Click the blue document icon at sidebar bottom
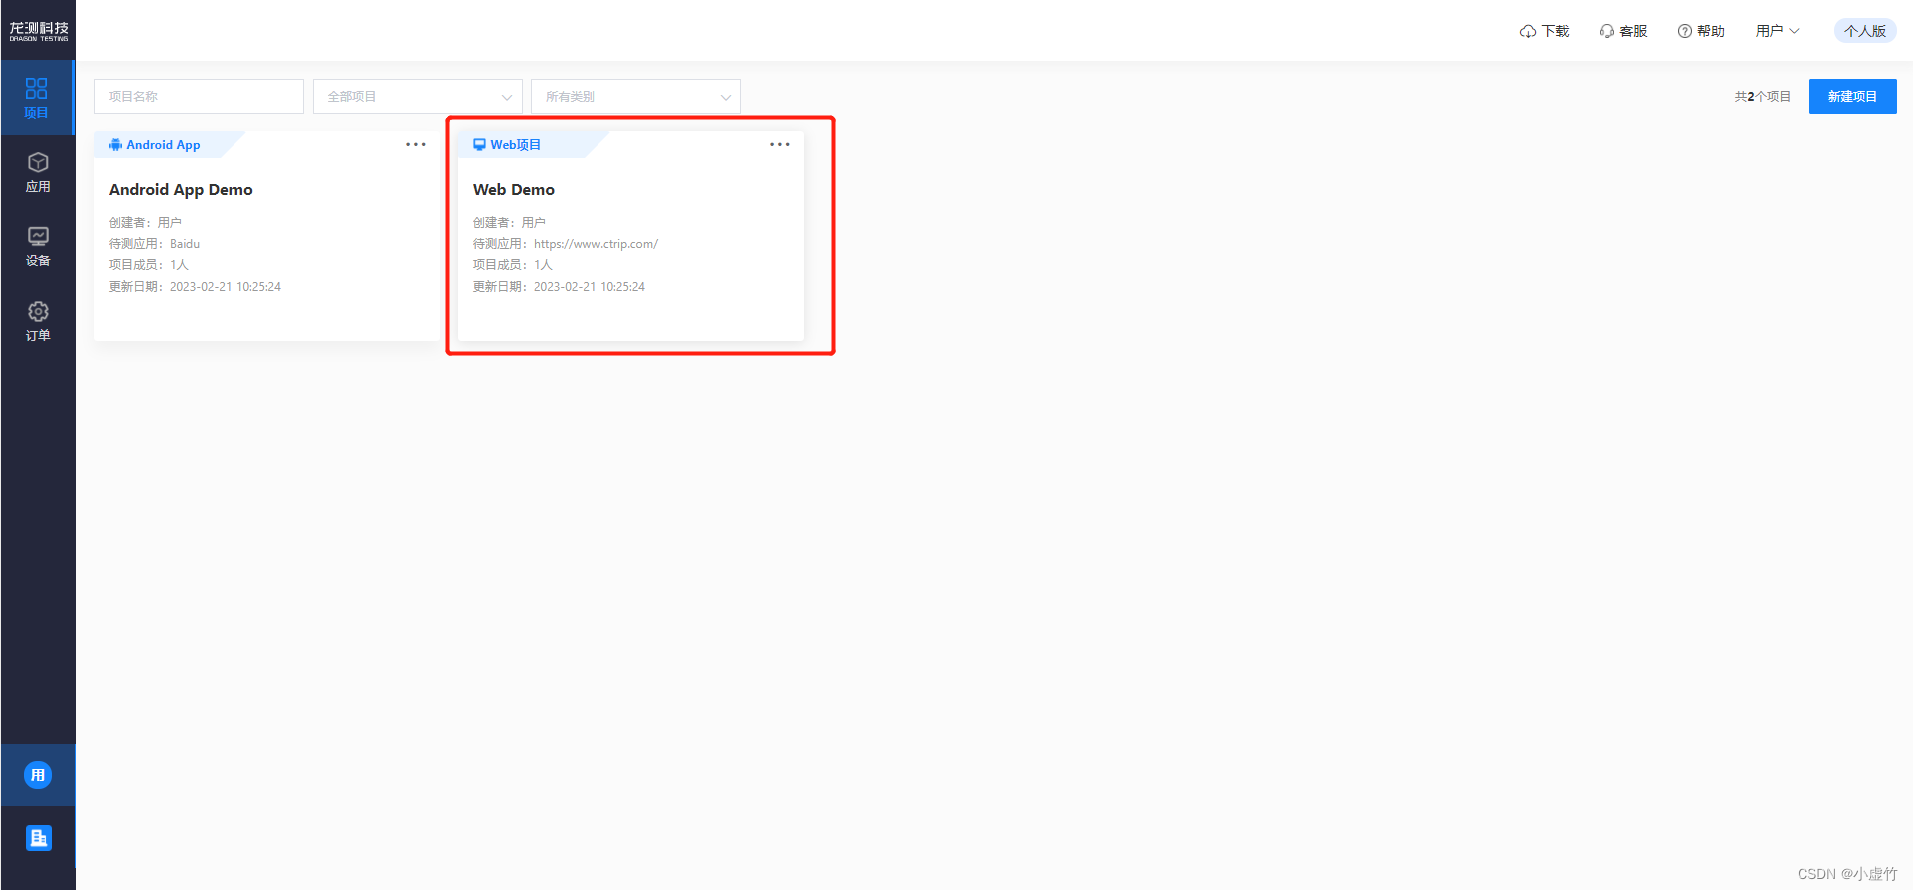Screen dimensions: 1913x890 (38, 838)
